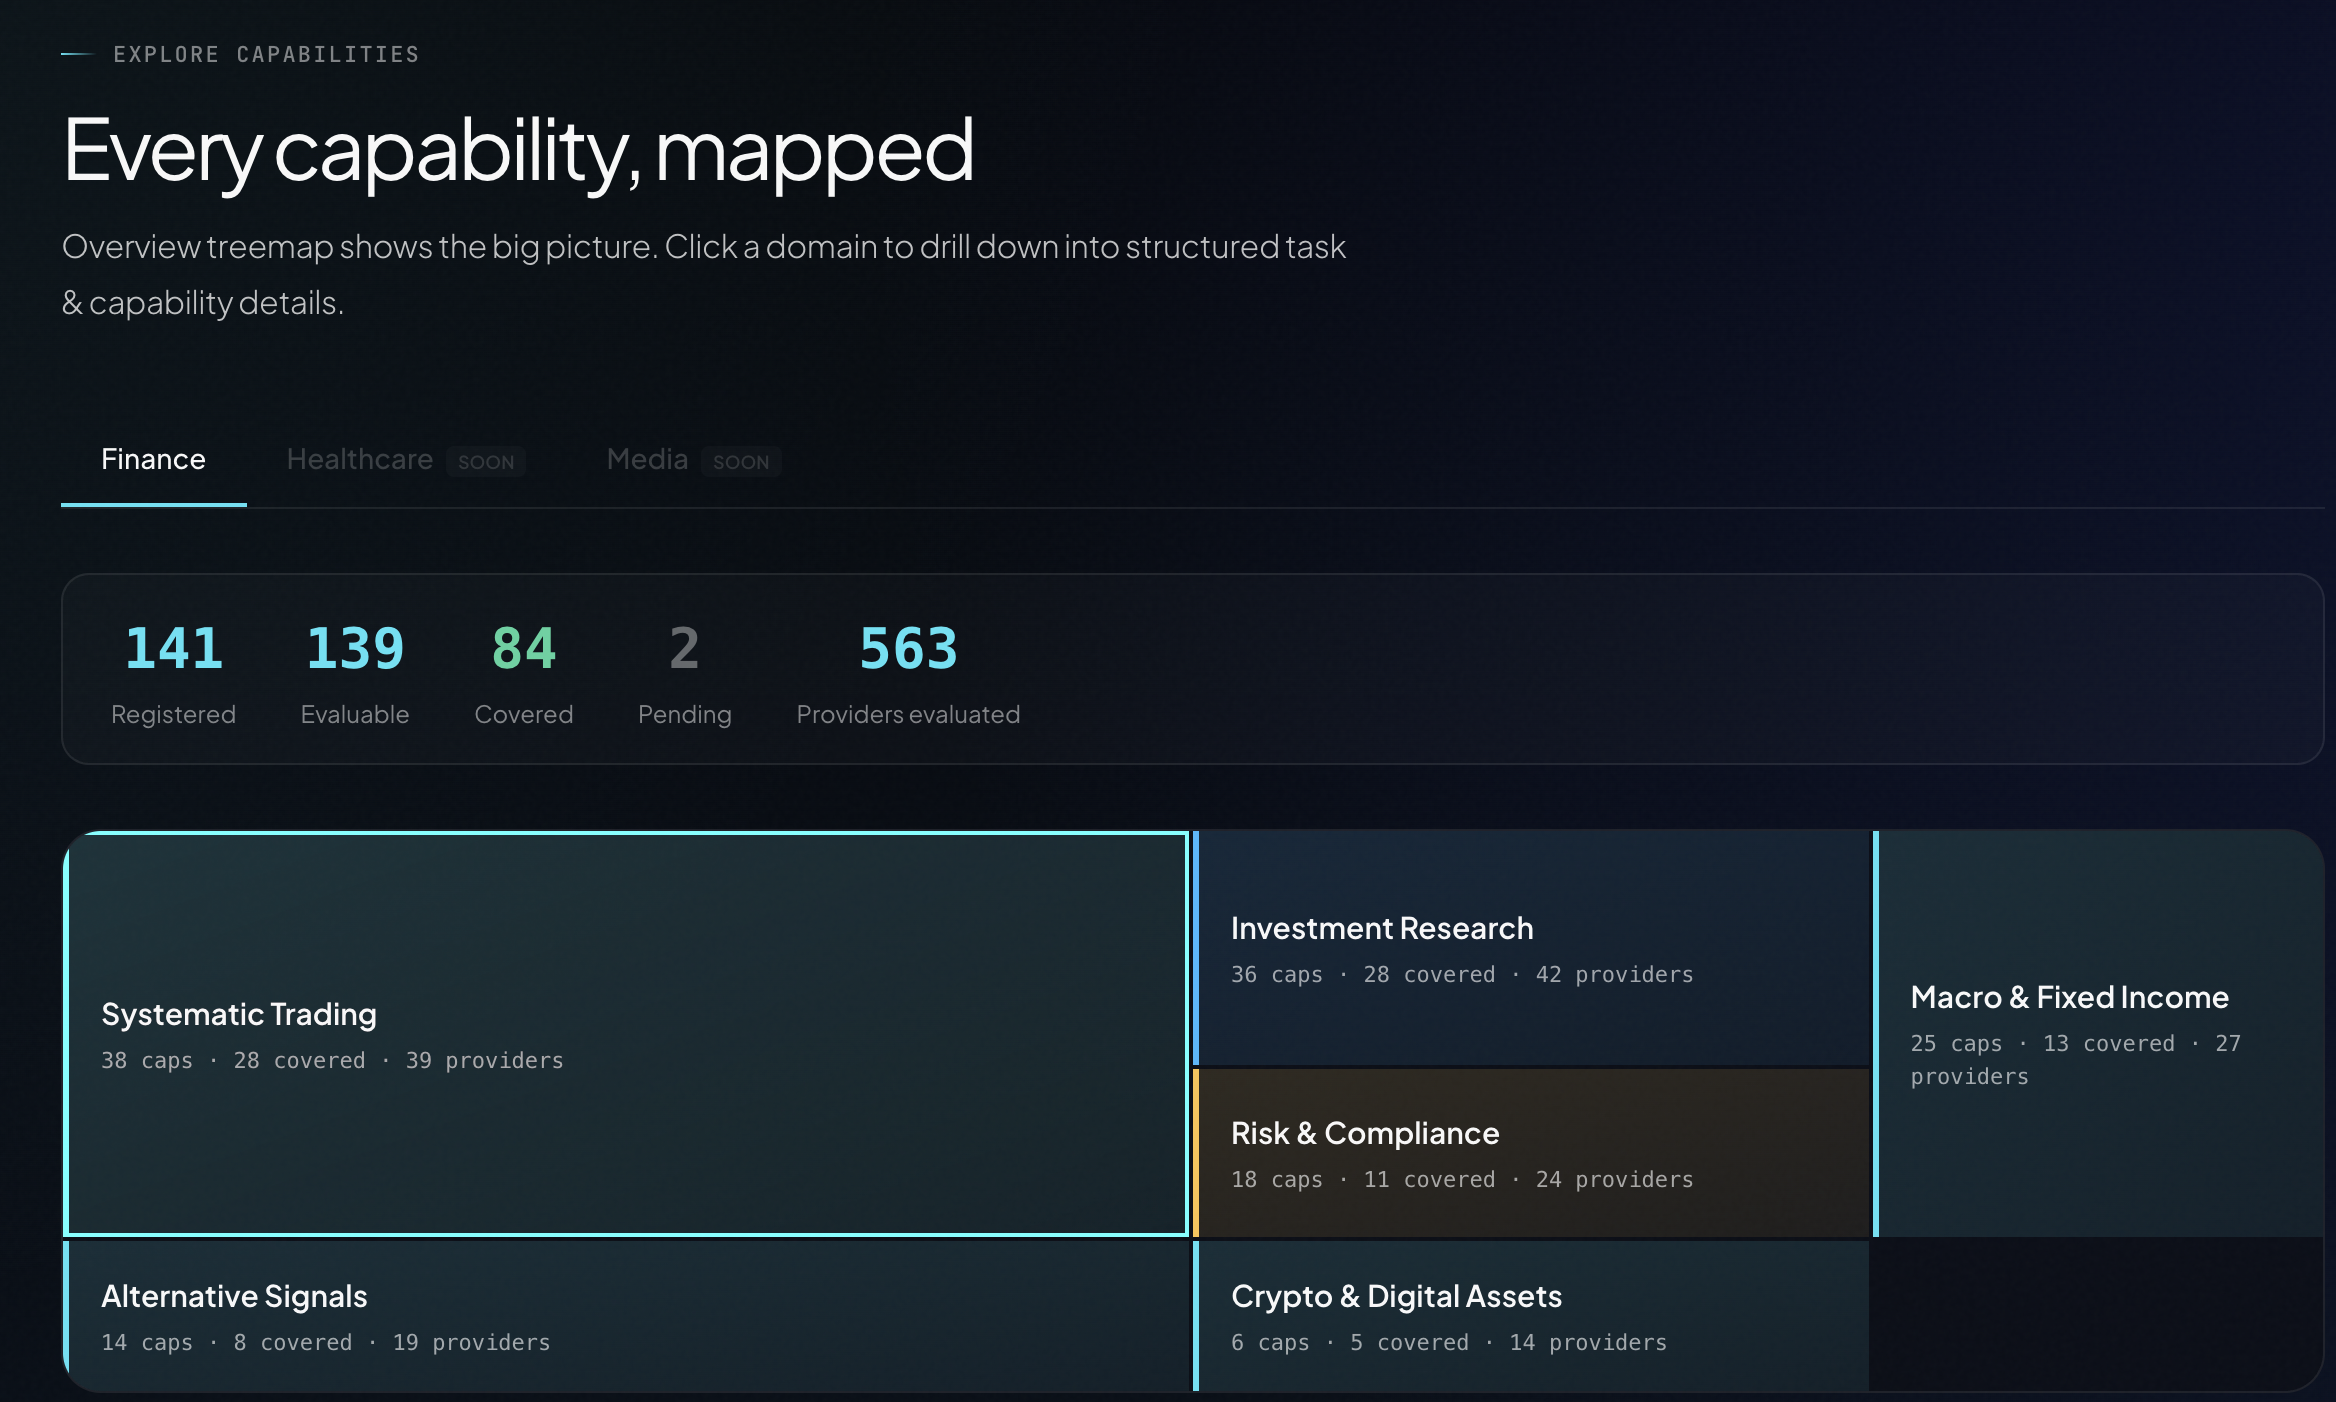
Task: Click Systematic Trading's caps and providers subtitle
Action: [332, 1060]
